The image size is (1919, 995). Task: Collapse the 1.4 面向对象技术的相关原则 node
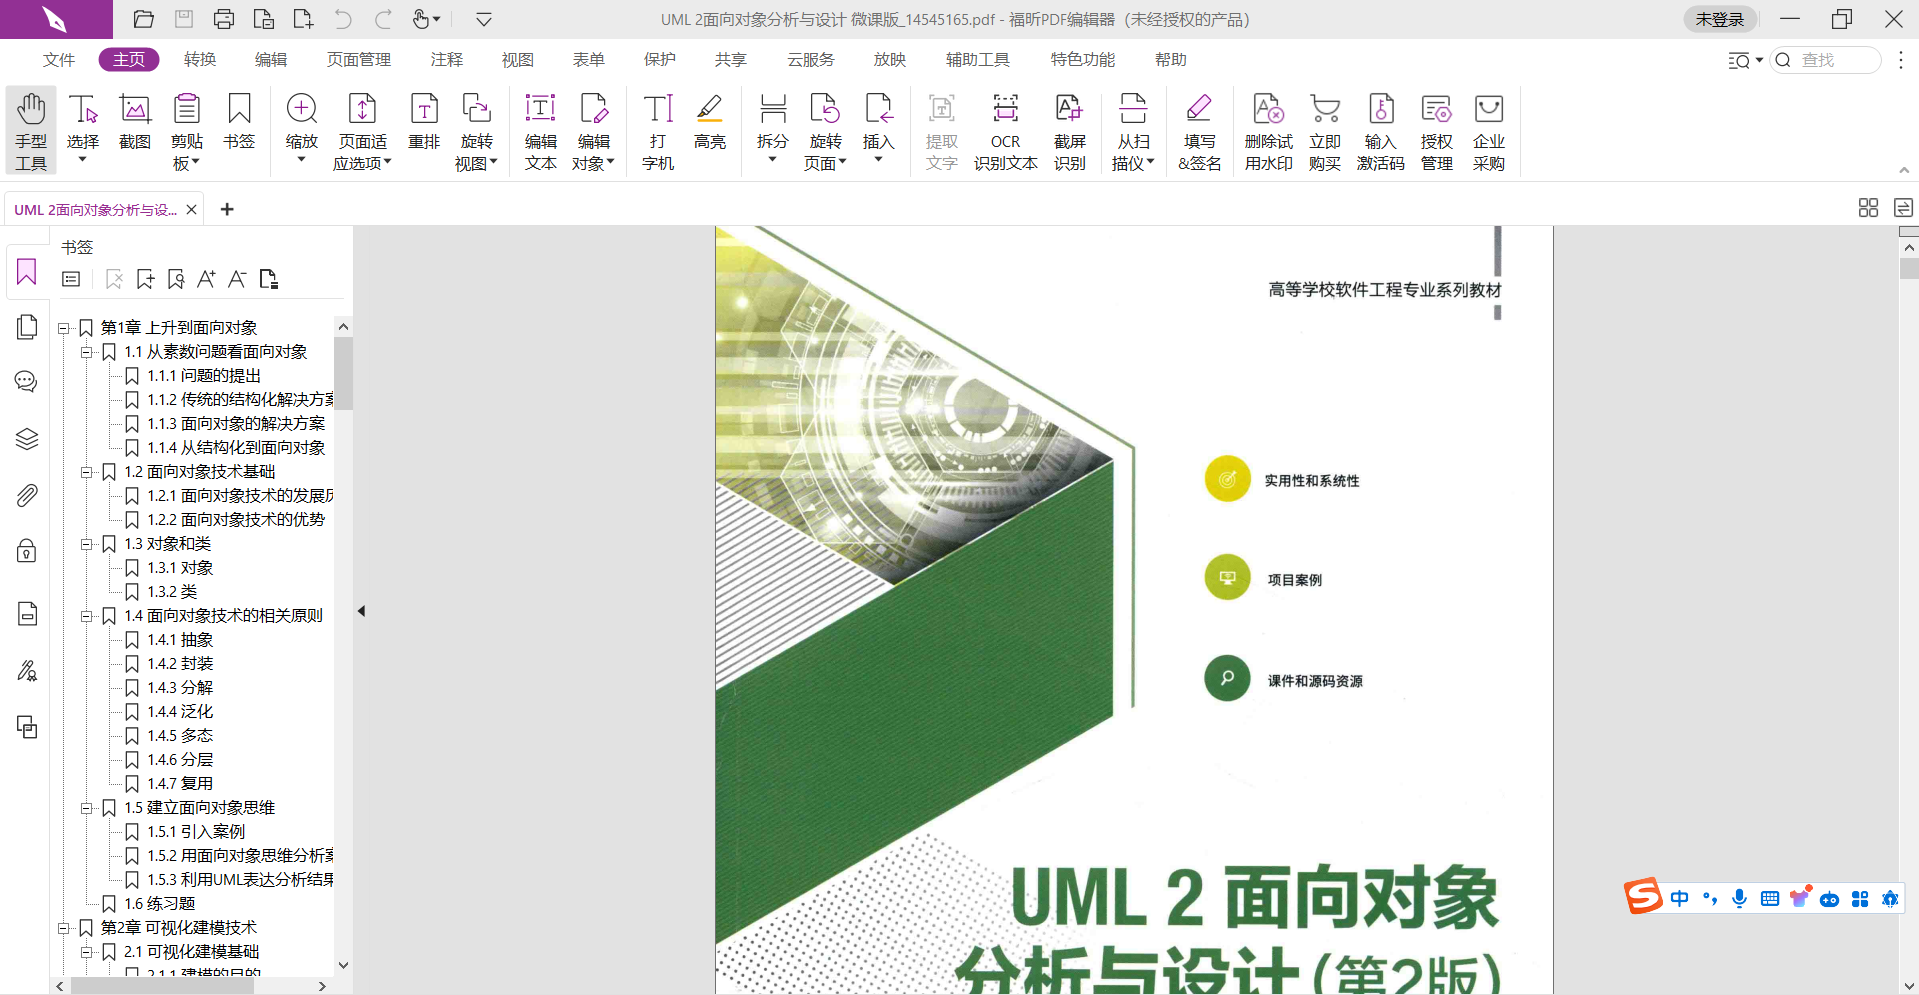[87, 616]
